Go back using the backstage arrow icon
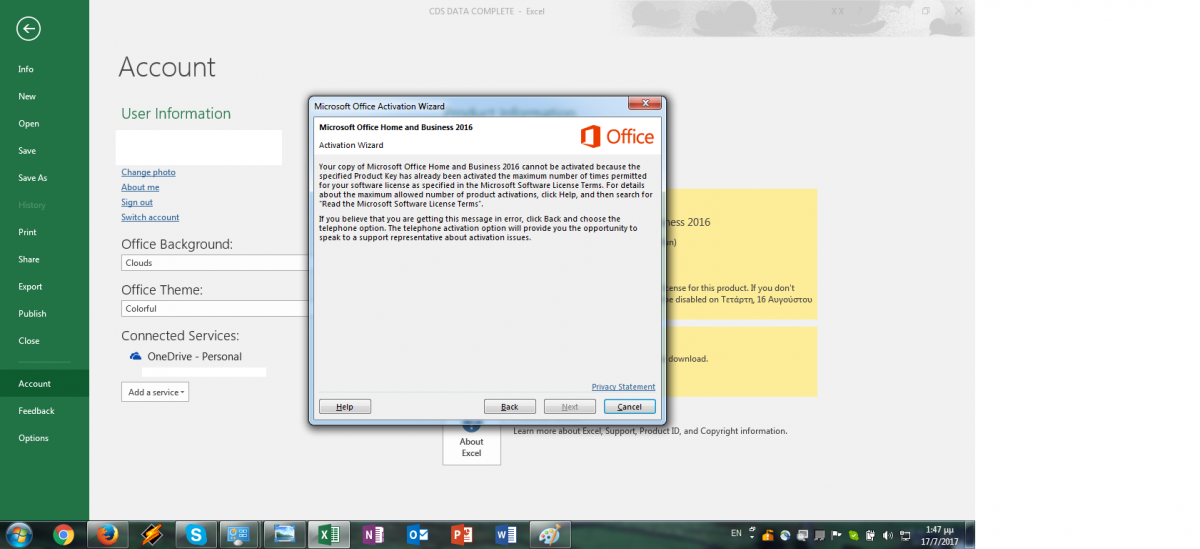 pyautogui.click(x=28, y=29)
